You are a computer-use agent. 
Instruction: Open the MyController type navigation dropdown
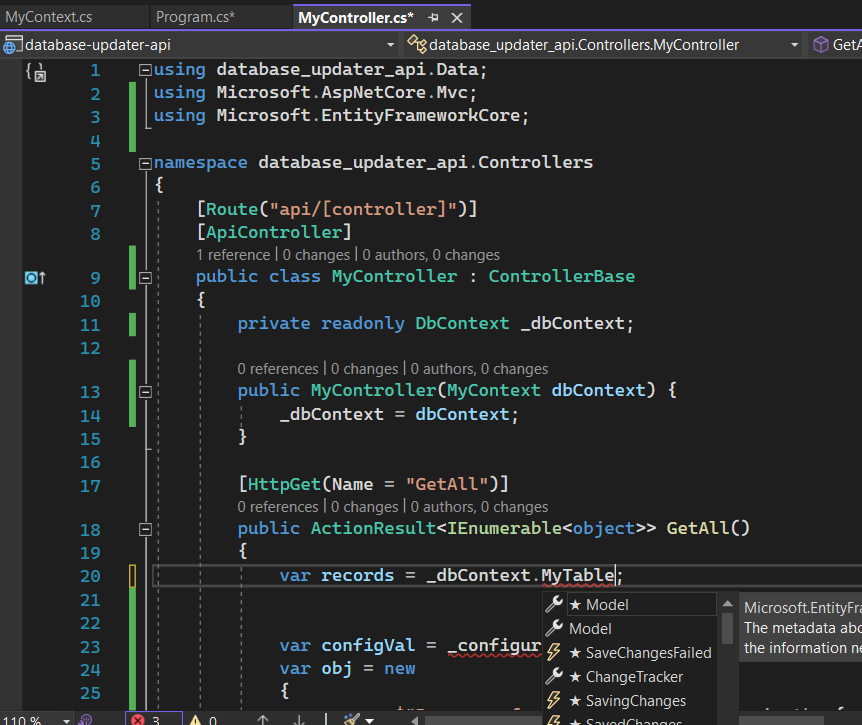pyautogui.click(x=794, y=45)
